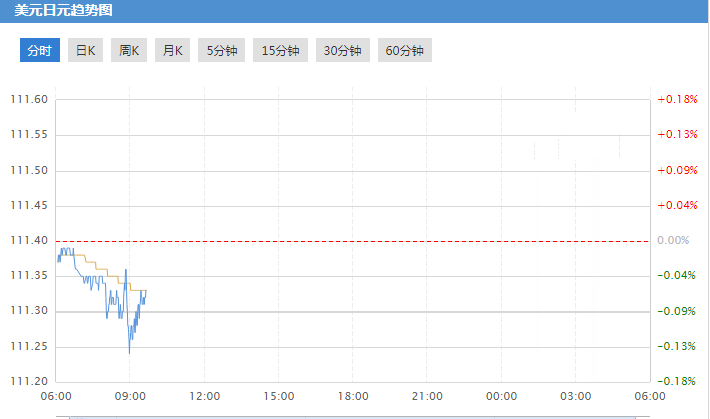Click the 111.60 price axis label
Screen dimensions: 710x419
coord(28,100)
